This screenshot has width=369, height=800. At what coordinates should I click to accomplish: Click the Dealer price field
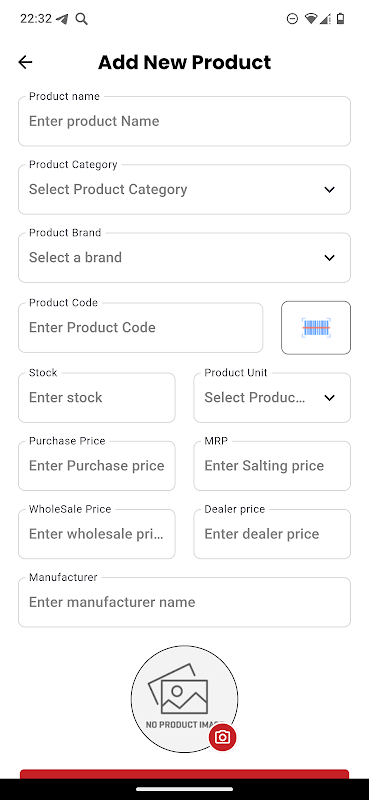tap(272, 534)
